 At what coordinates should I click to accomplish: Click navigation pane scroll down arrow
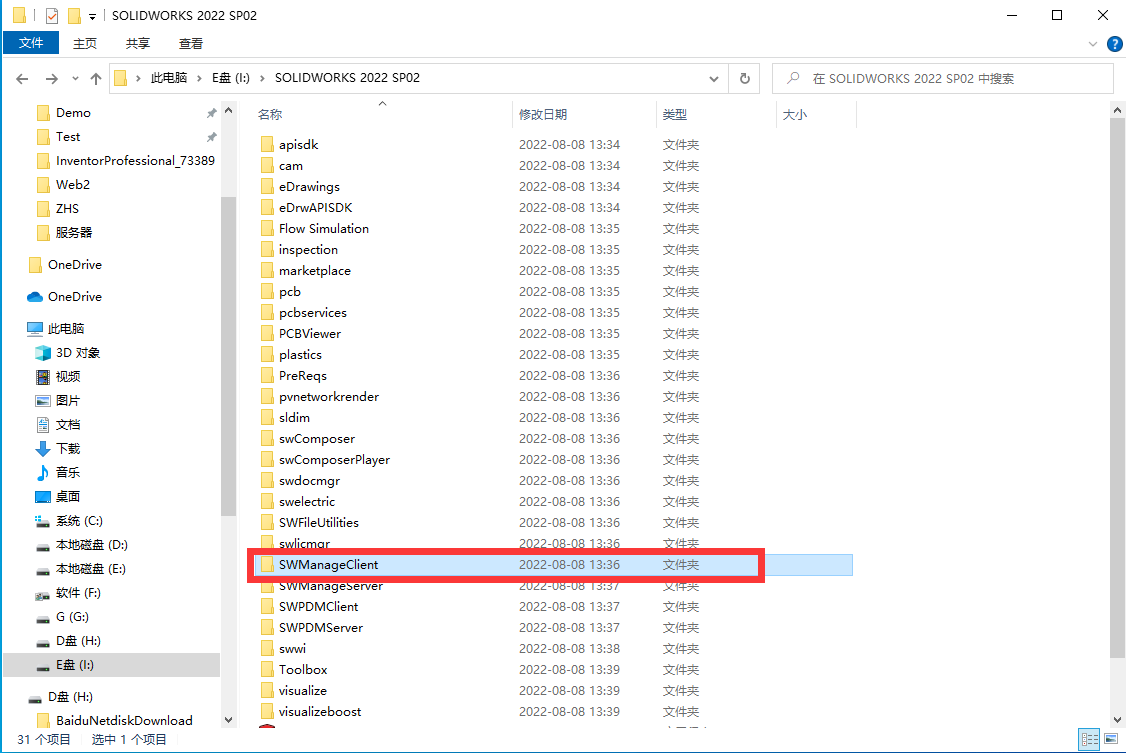click(x=228, y=719)
